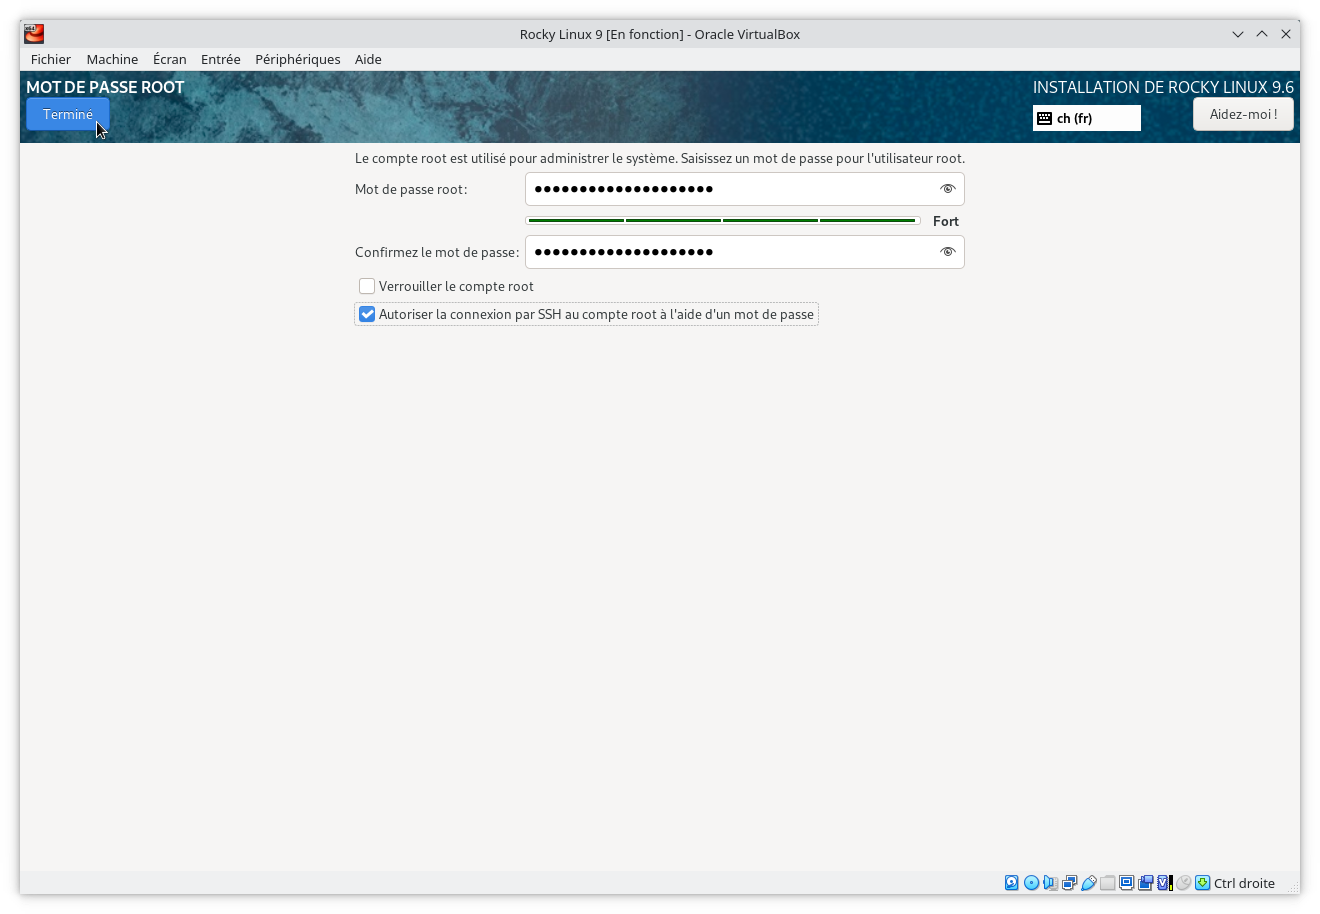Click the USB devices status icon
The height and width of the screenshot is (914, 1320).
[x=1088, y=883]
